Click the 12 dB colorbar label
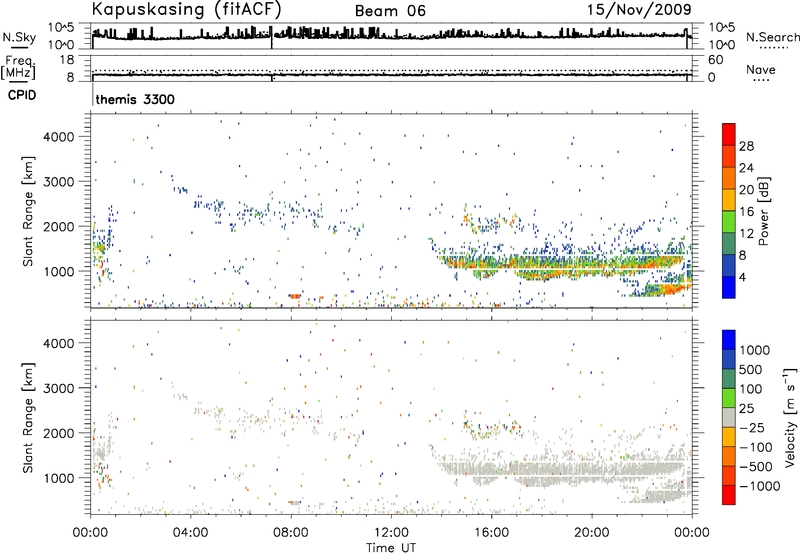Viewport: 800px width, 554px height. [x=746, y=234]
